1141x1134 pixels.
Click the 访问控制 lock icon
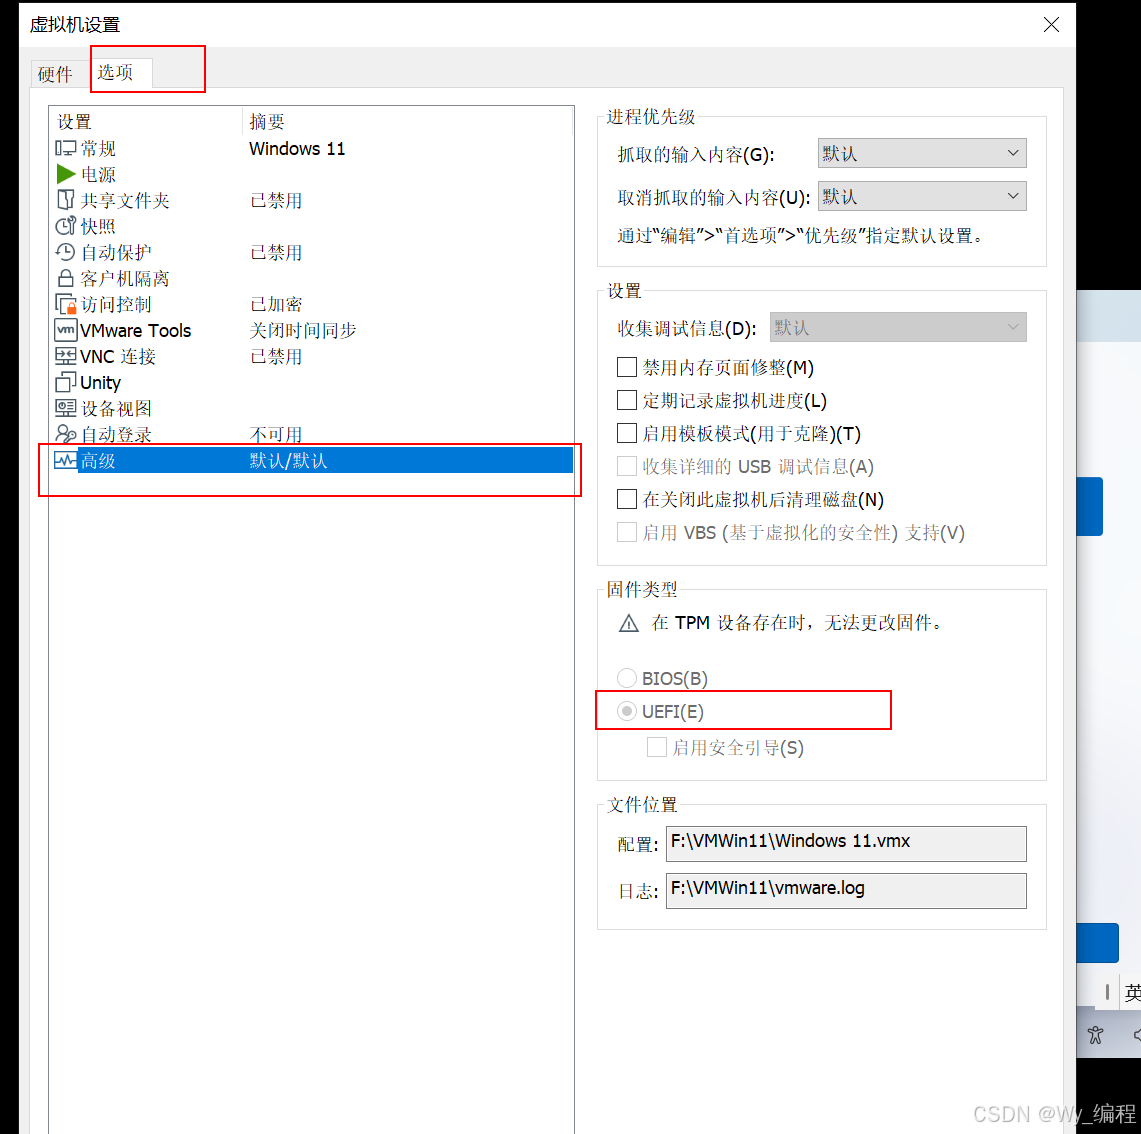[x=65, y=304]
